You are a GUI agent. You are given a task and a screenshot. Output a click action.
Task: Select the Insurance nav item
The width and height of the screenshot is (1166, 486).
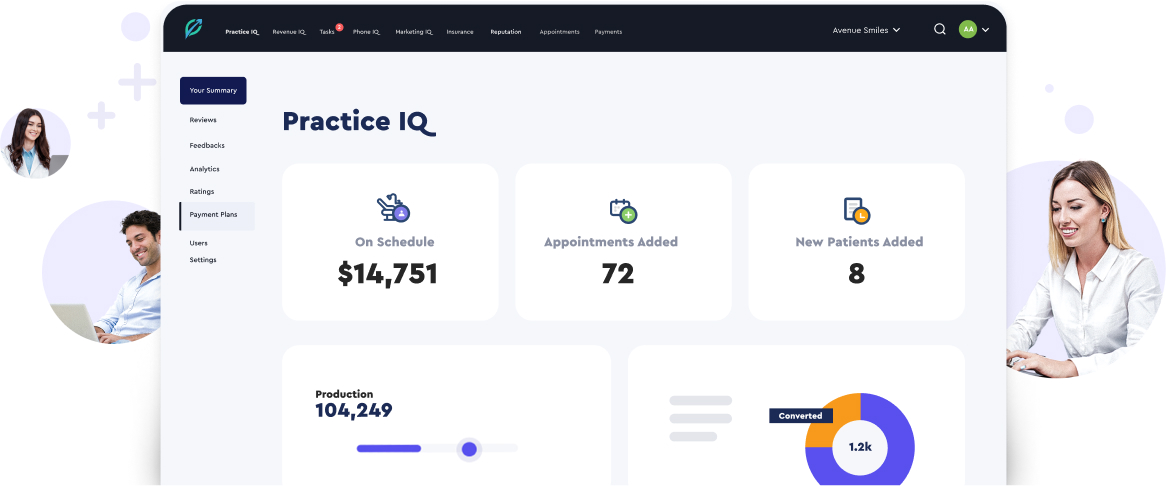[460, 32]
